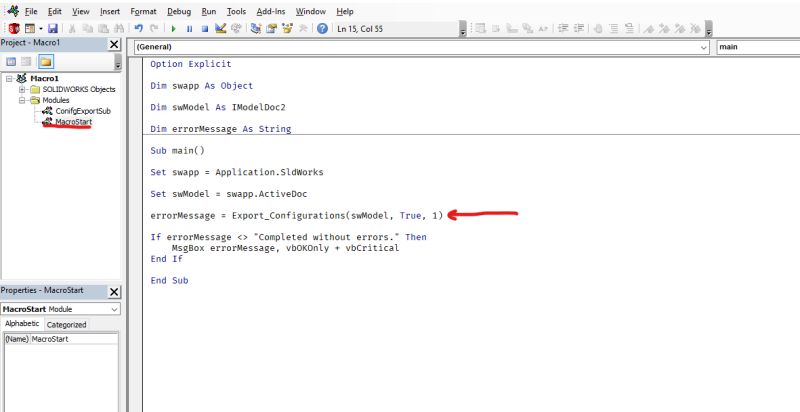Click the 'End Sub' code line
Image resolution: width=800 pixels, height=412 pixels.
pyautogui.click(x=169, y=280)
